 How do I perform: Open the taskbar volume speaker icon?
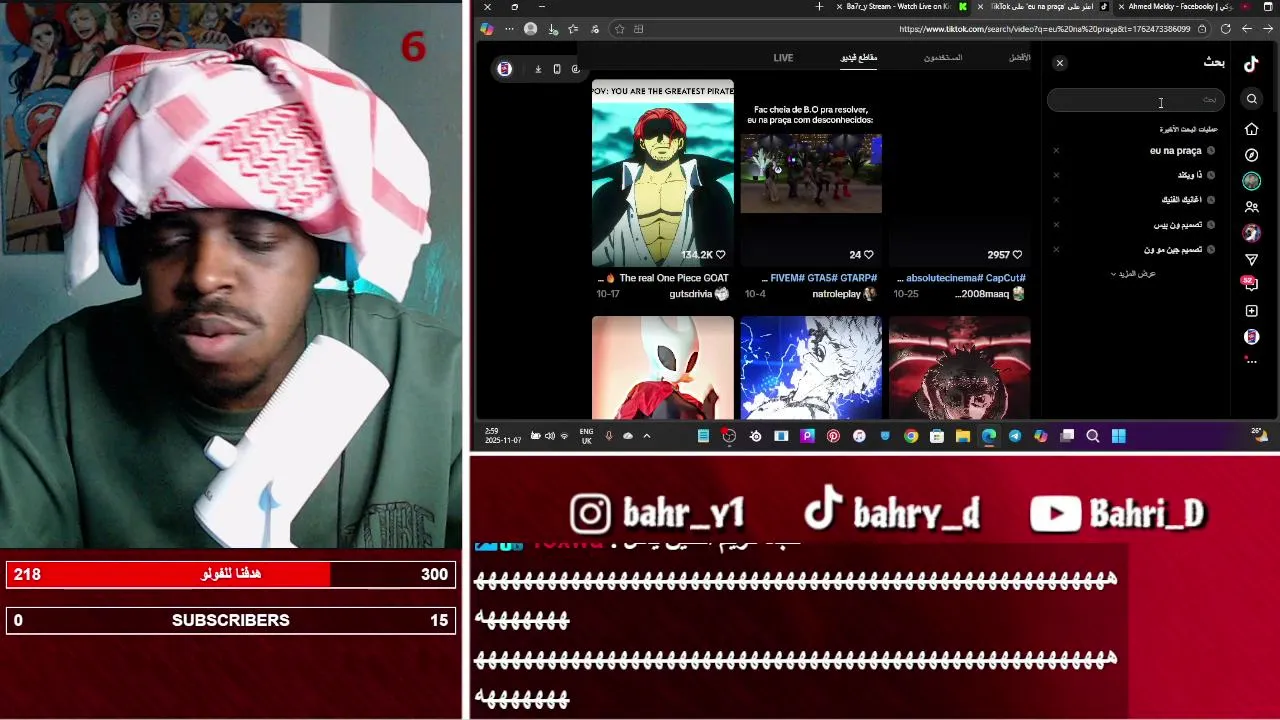tap(549, 436)
